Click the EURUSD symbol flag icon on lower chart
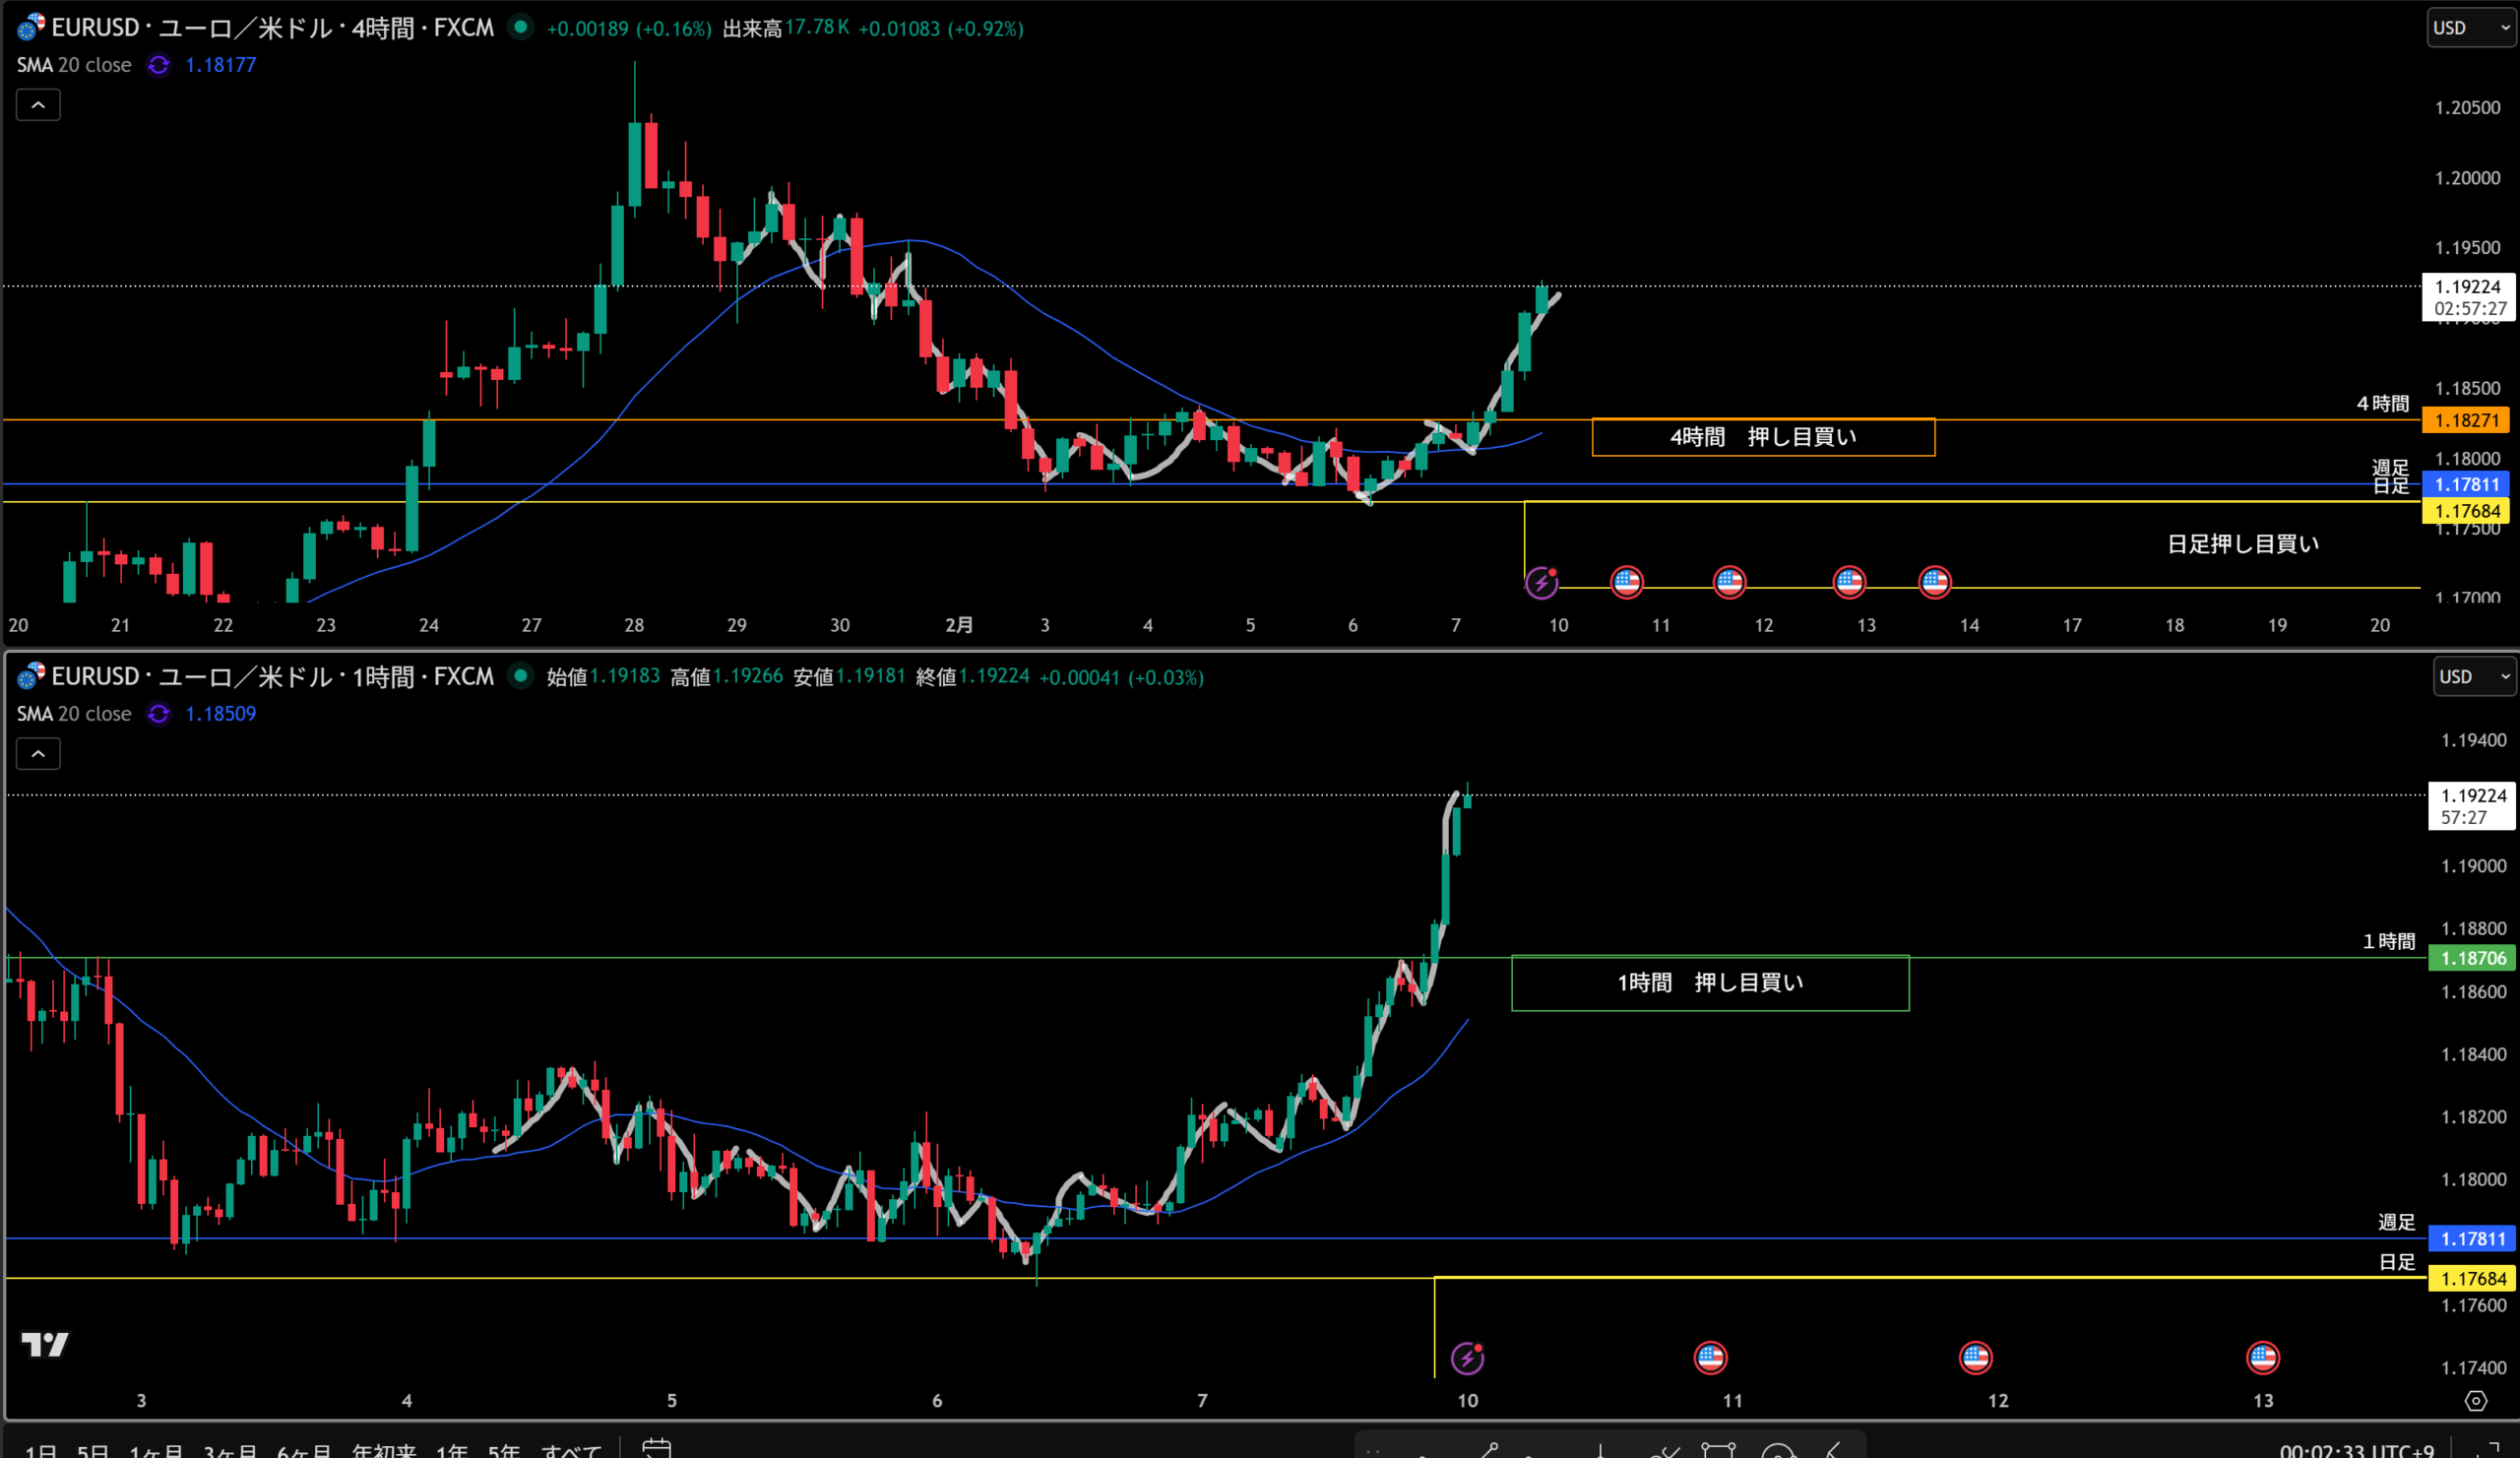The width and height of the screenshot is (2520, 1458). [x=30, y=677]
